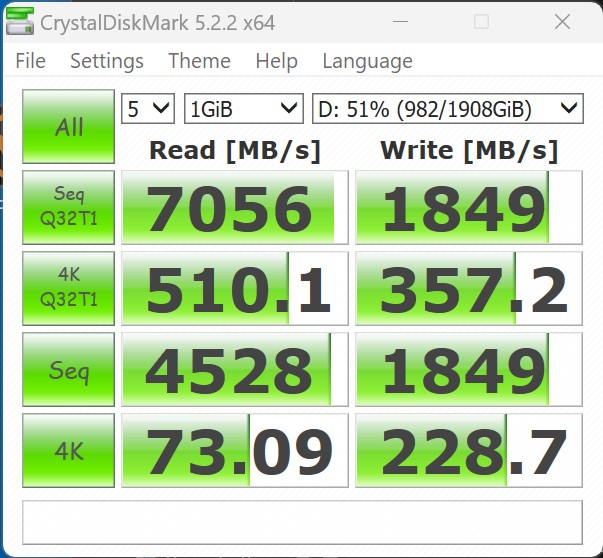Start the Seq Q32T1 test
The width and height of the screenshot is (603, 558).
[x=68, y=208]
